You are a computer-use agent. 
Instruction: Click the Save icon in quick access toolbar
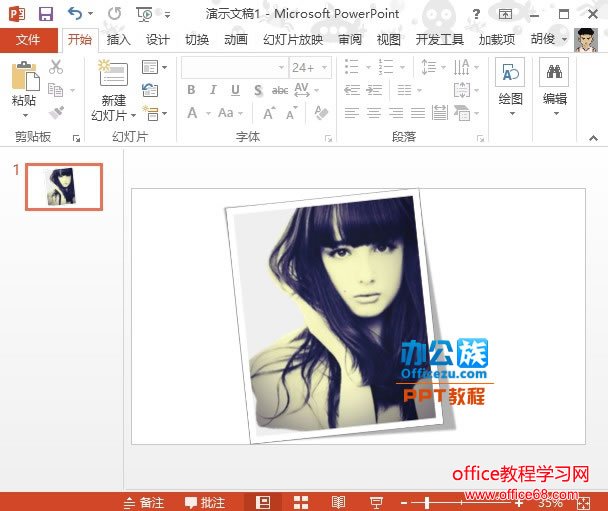[x=46, y=14]
